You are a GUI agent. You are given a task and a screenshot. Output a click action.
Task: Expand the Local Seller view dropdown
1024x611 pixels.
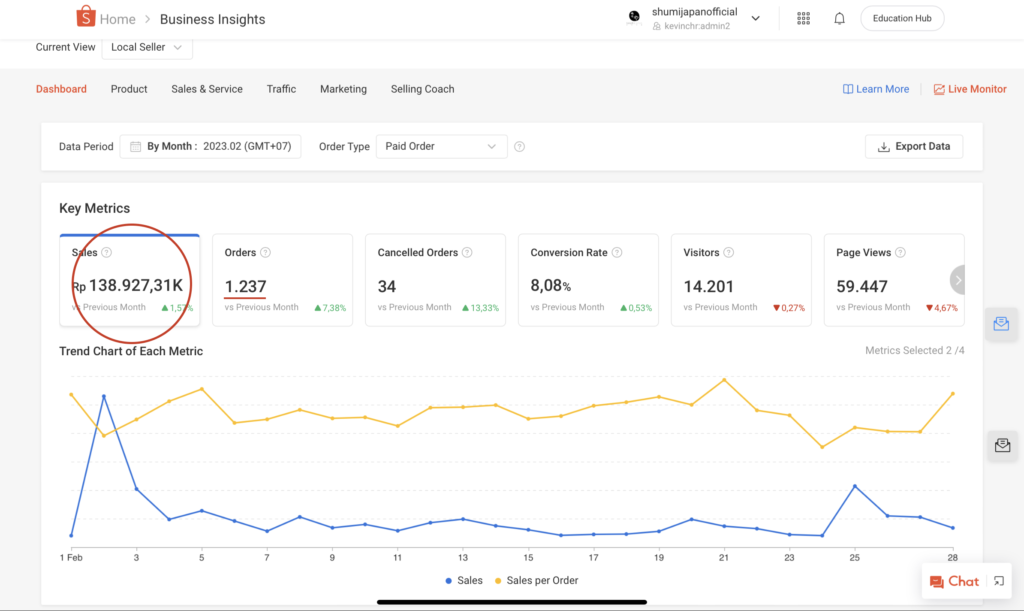pos(147,47)
